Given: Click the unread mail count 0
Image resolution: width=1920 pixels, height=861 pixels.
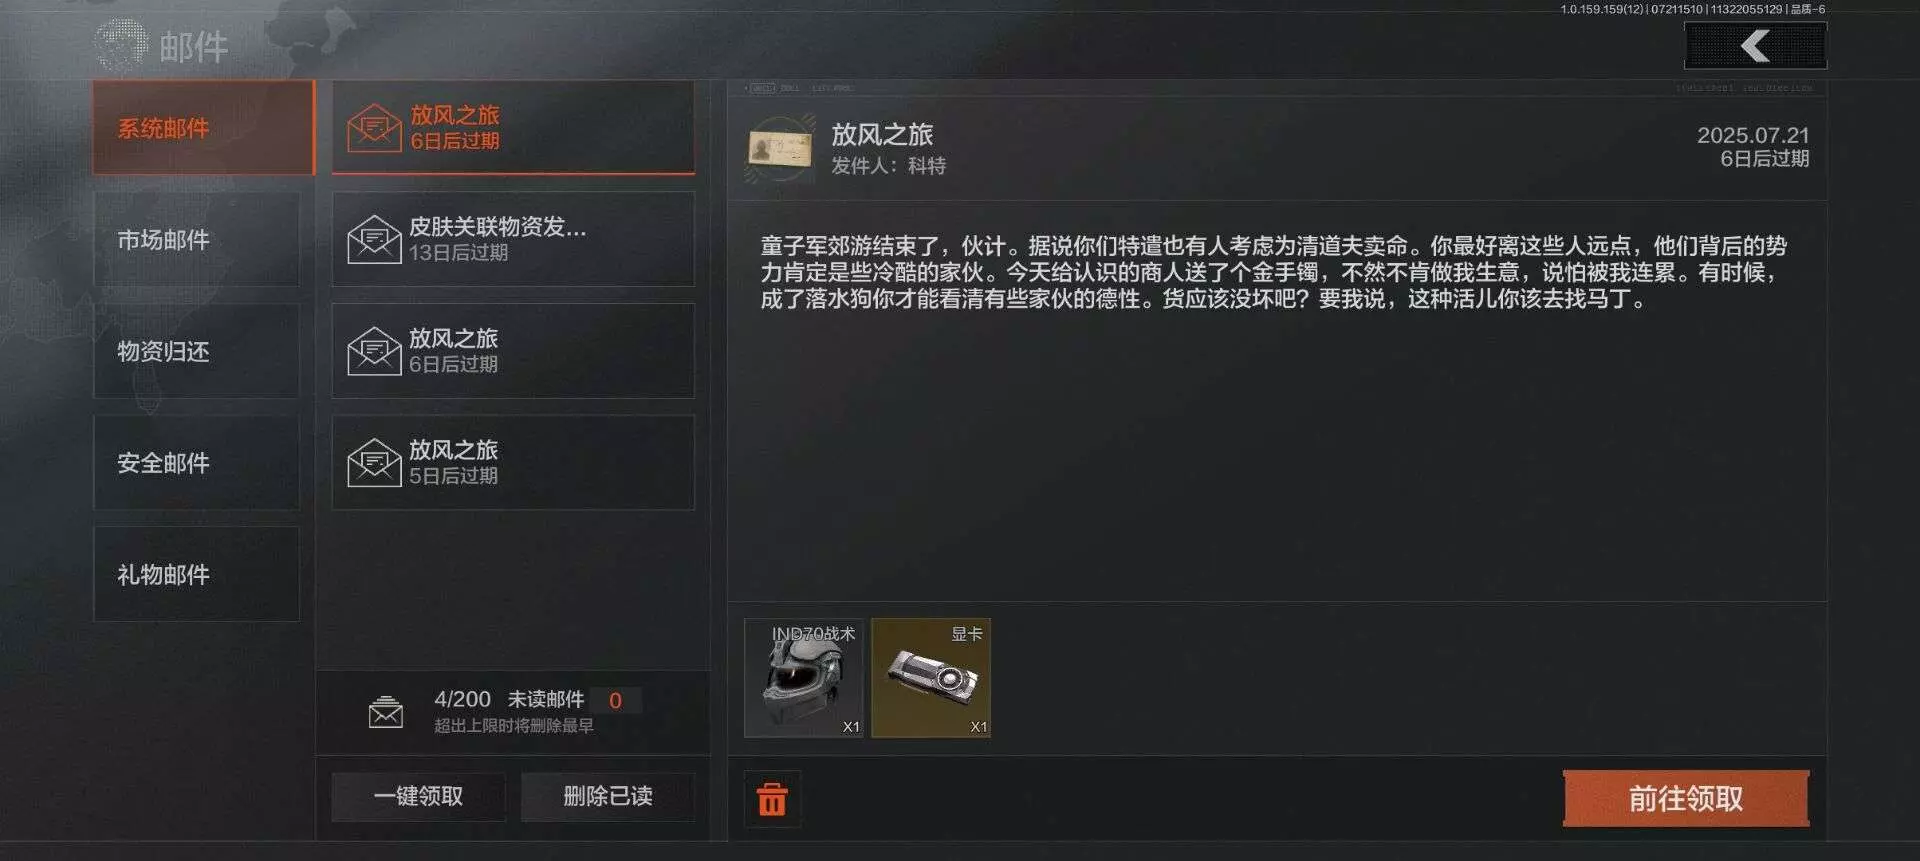Looking at the screenshot, I should 615,701.
